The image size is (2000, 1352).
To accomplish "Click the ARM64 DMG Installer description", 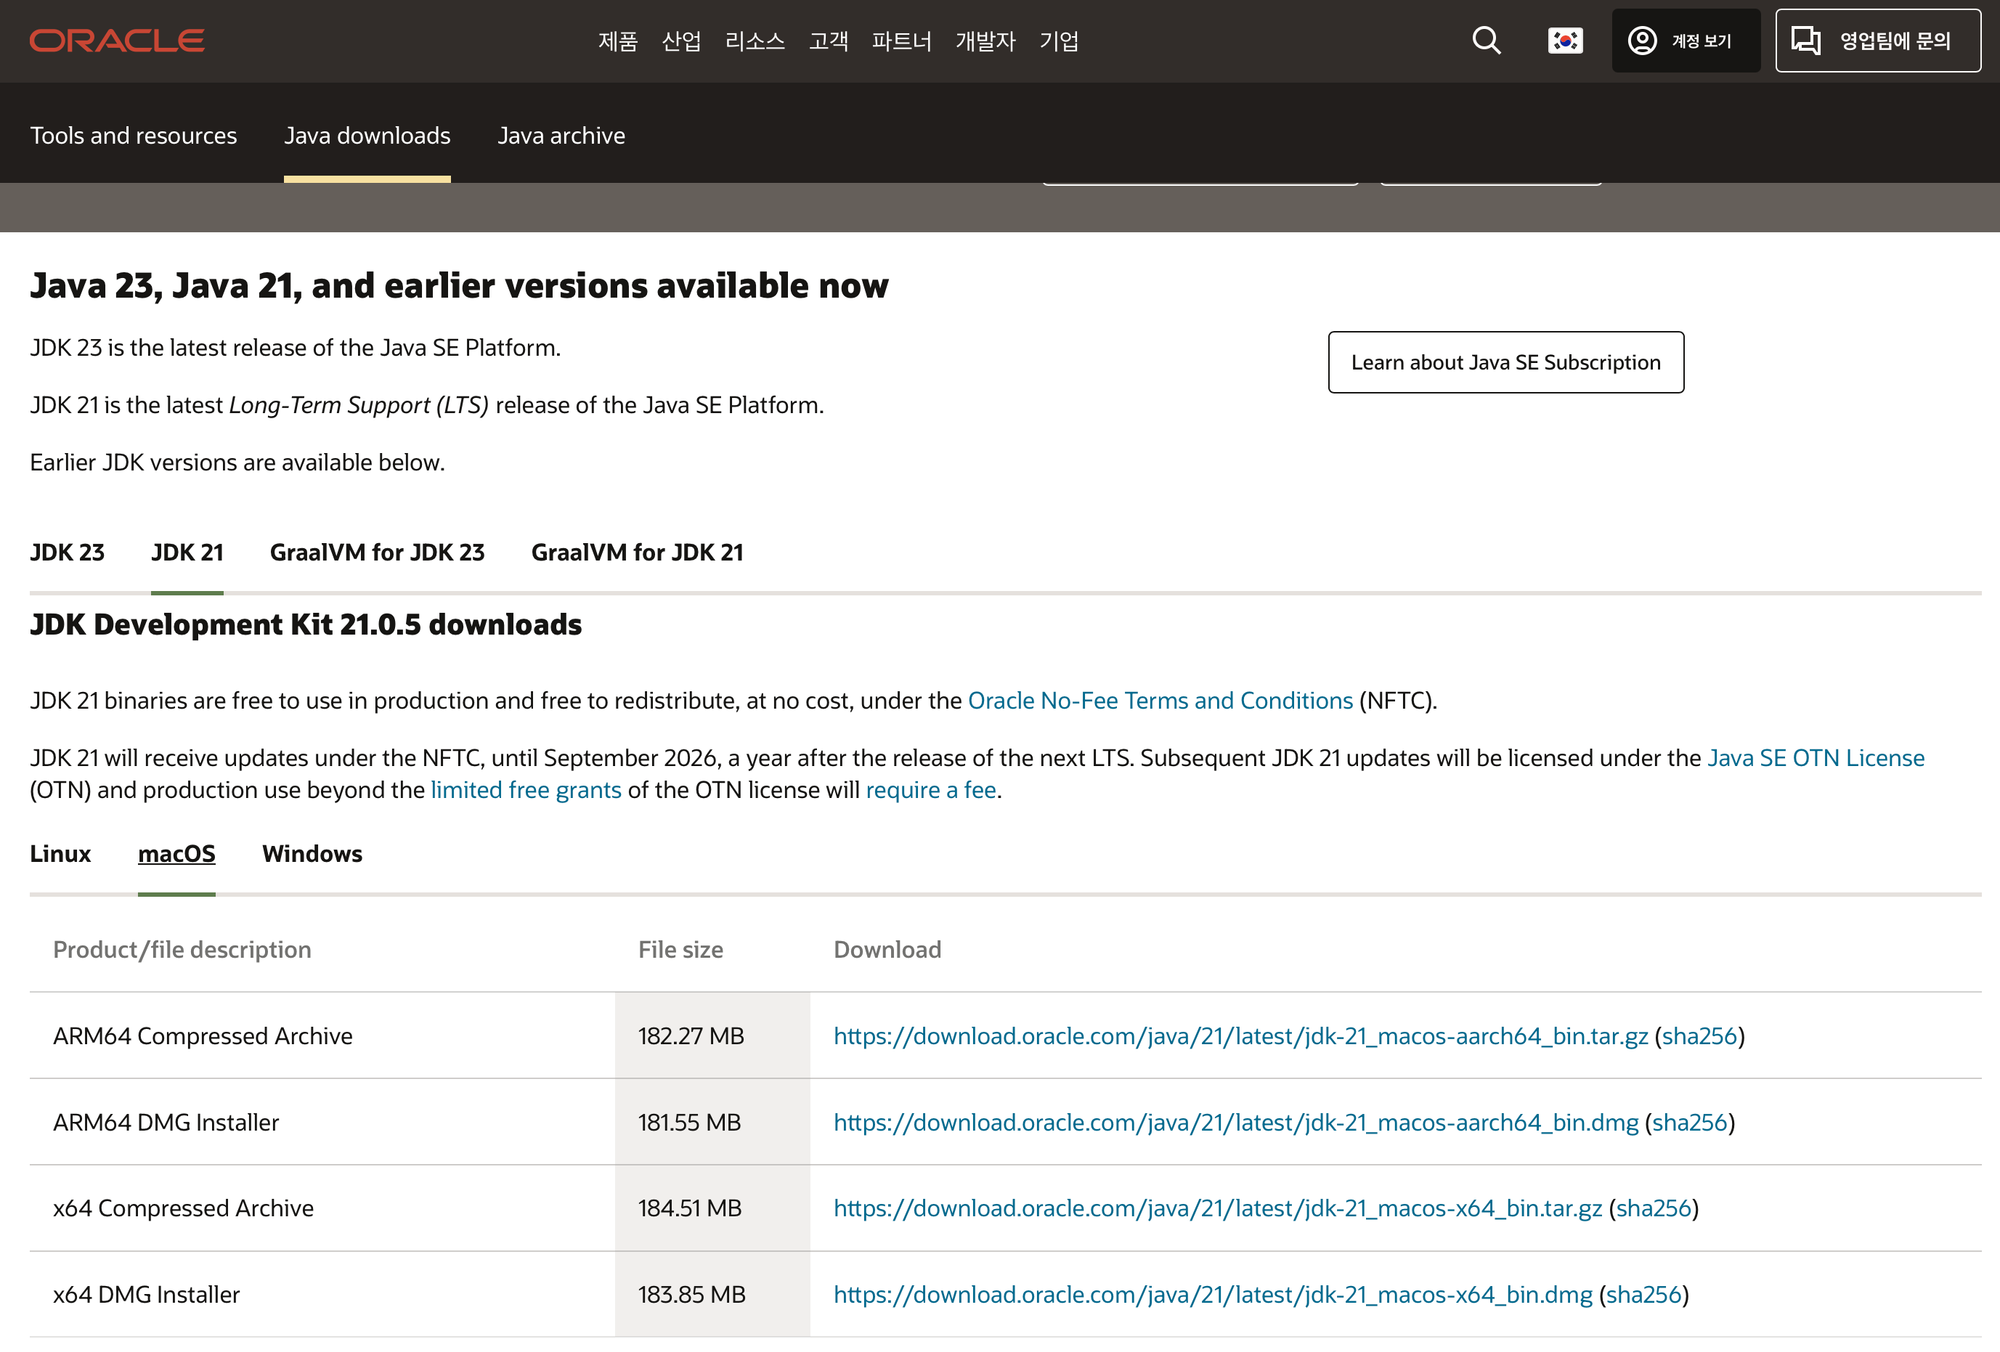I will (166, 1122).
